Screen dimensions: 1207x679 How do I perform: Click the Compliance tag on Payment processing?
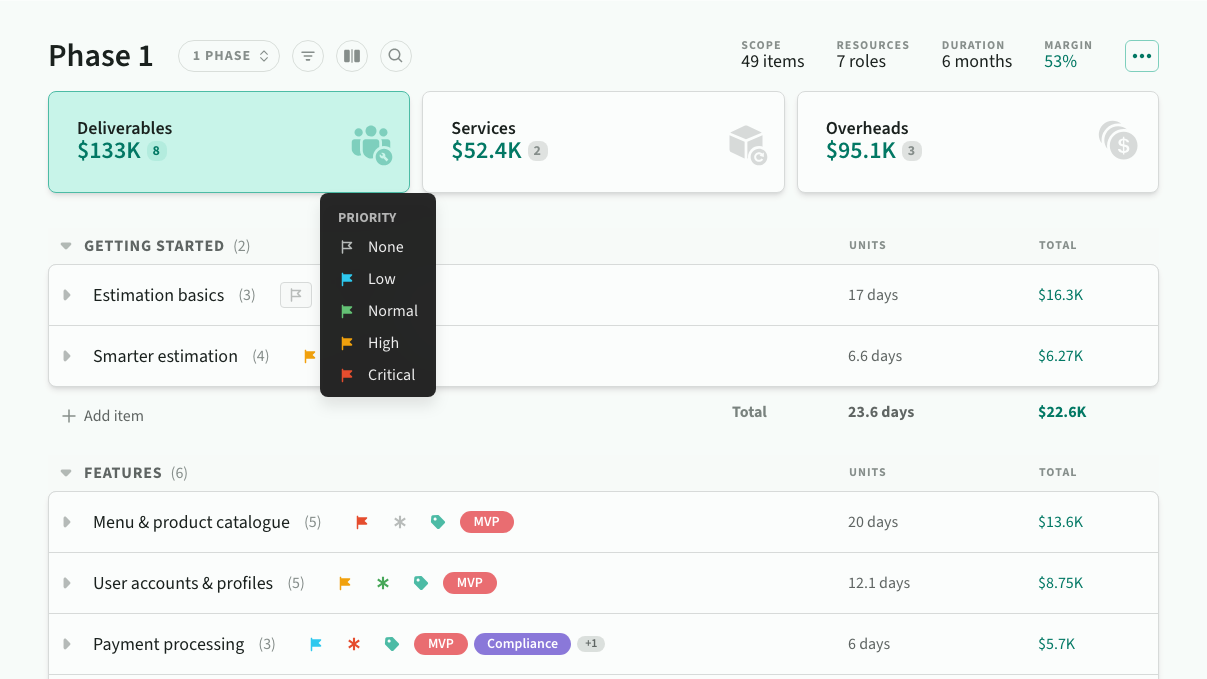coord(522,644)
